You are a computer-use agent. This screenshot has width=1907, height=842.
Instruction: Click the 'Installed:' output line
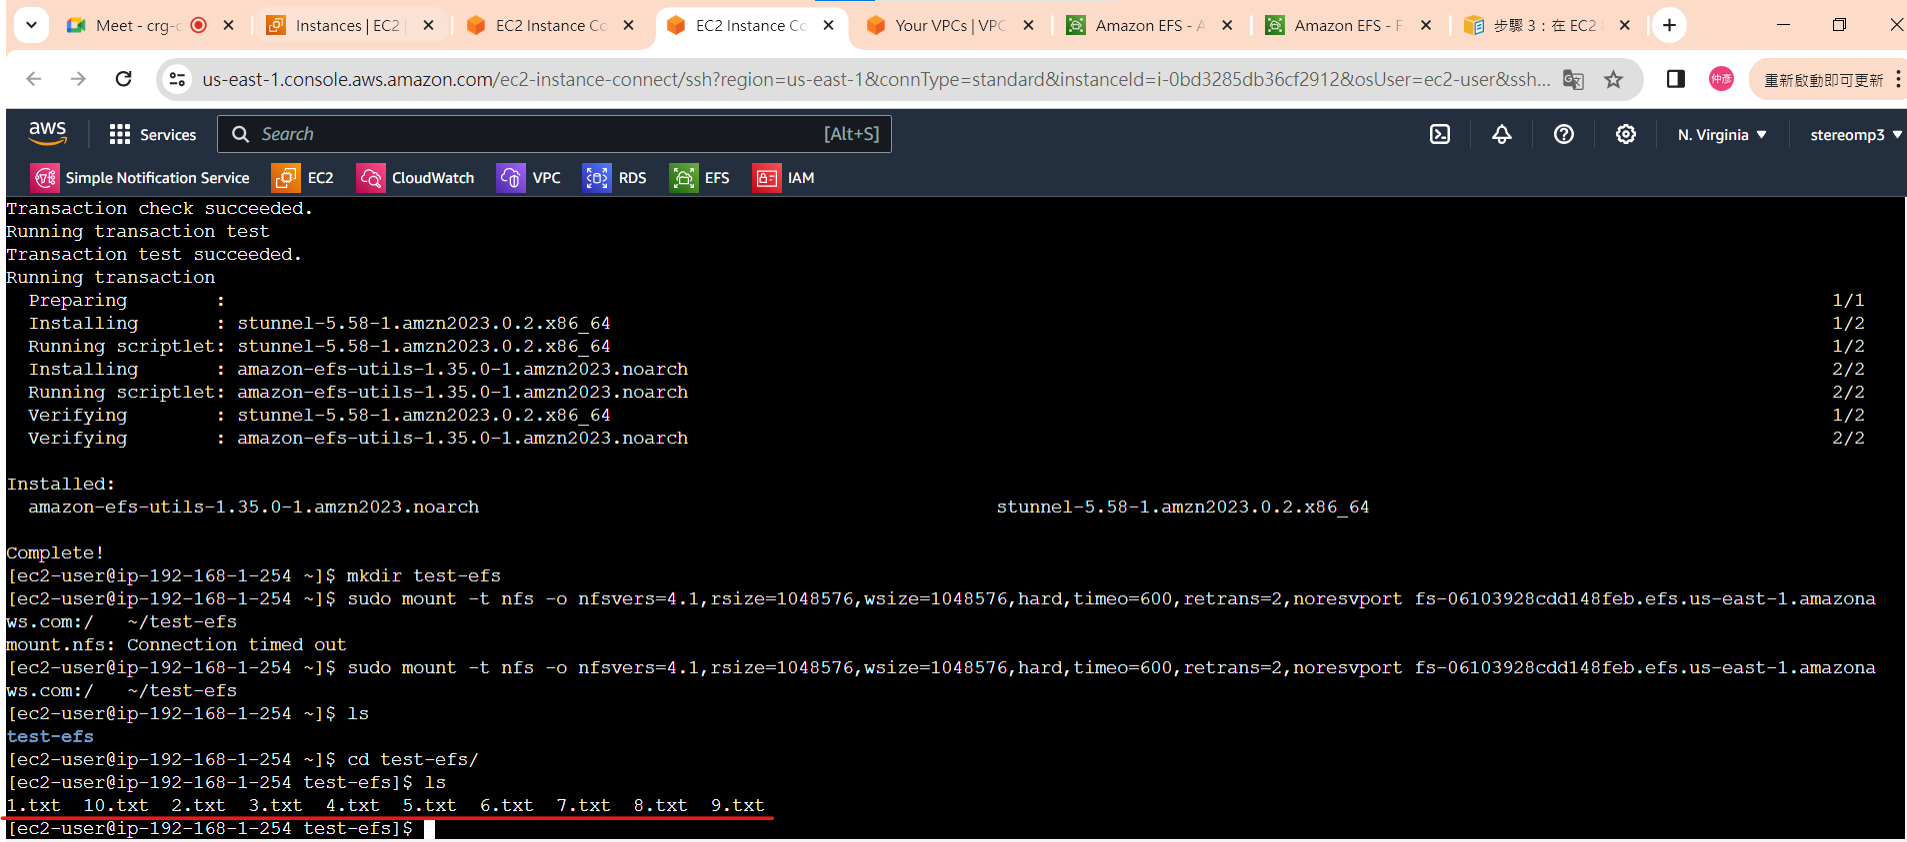[61, 483]
